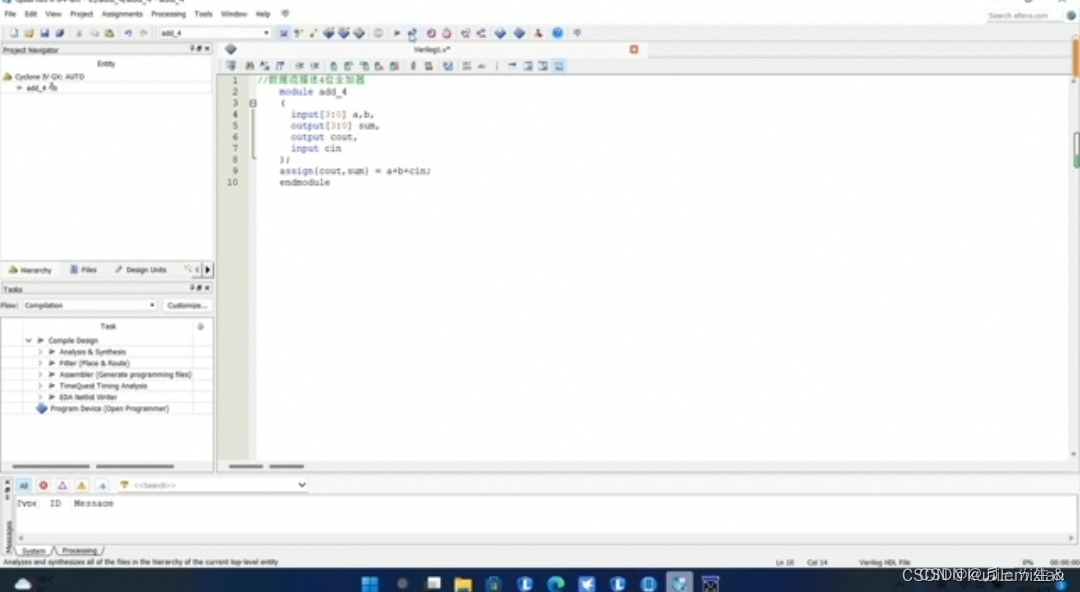The height and width of the screenshot is (592, 1080).
Task: Toggle the All messages filter
Action: [x=23, y=485]
